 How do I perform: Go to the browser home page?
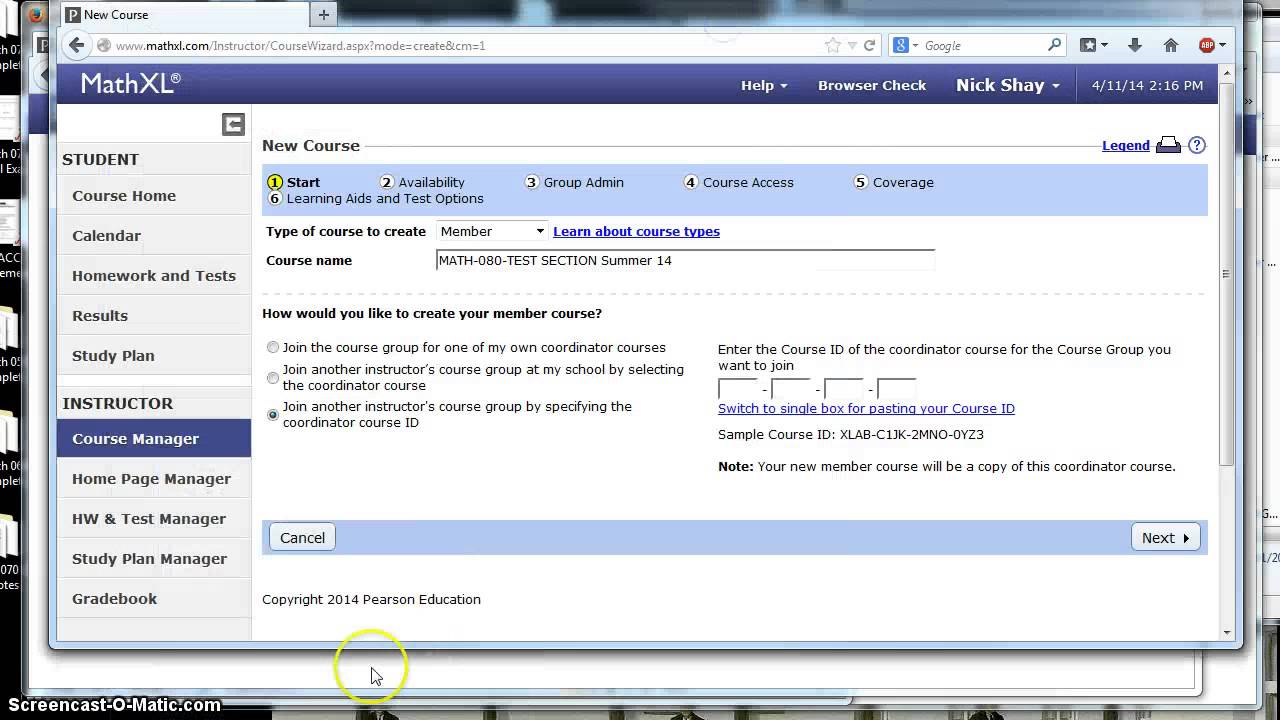(x=1170, y=45)
